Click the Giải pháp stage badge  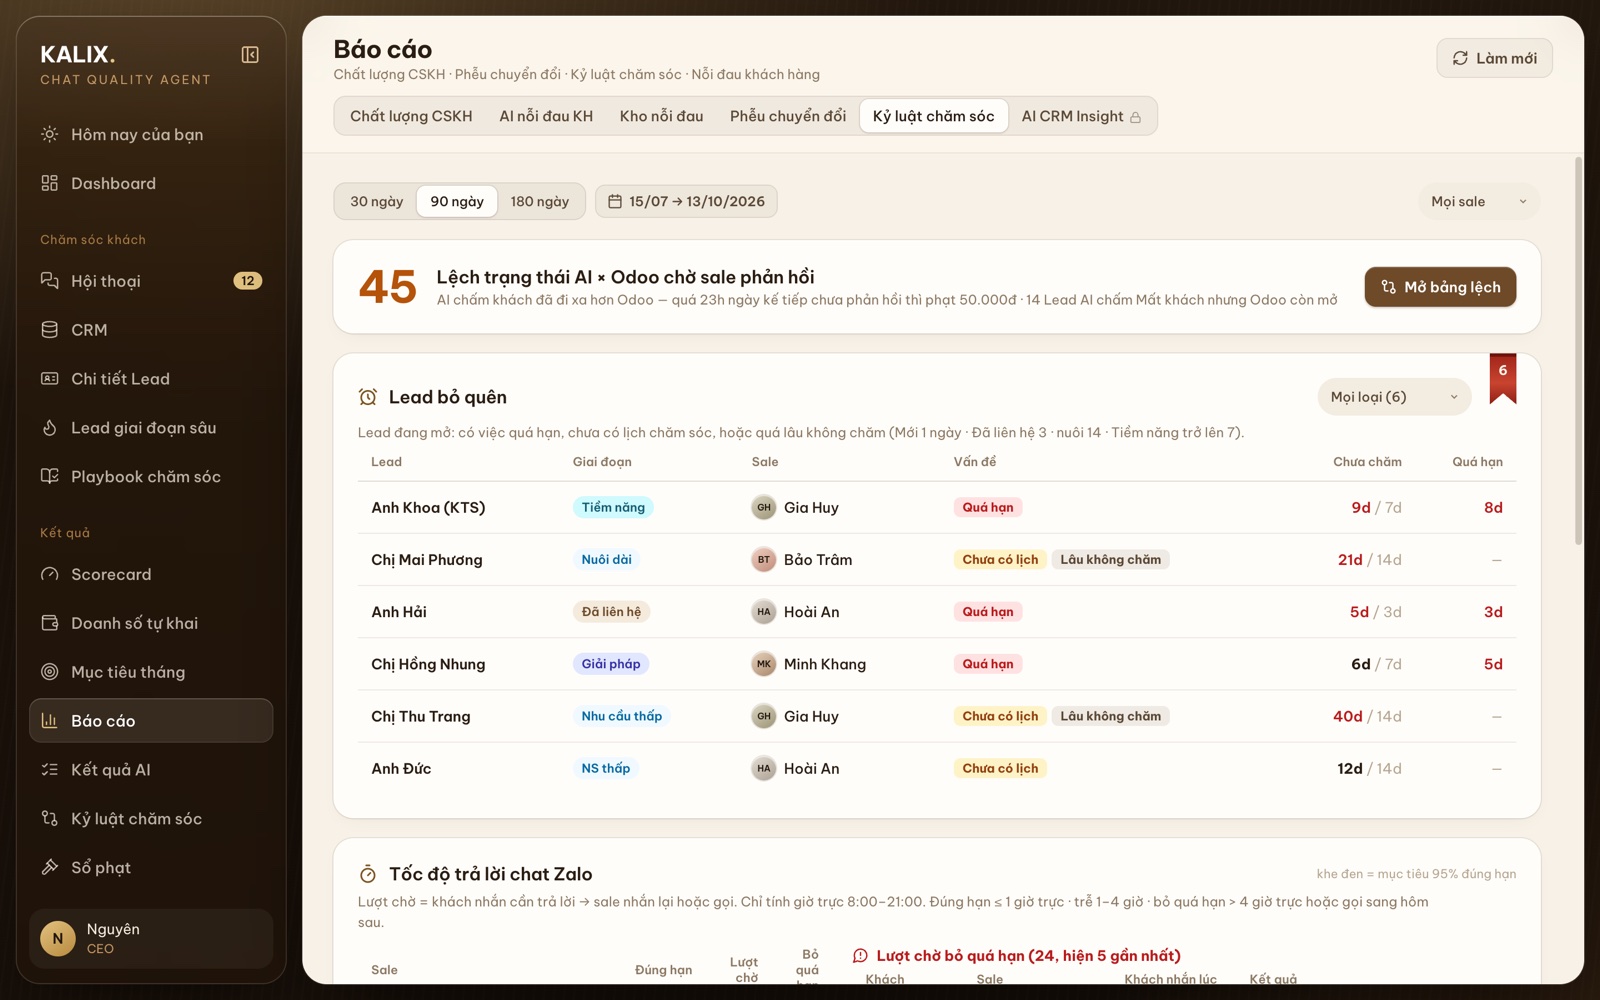[611, 664]
